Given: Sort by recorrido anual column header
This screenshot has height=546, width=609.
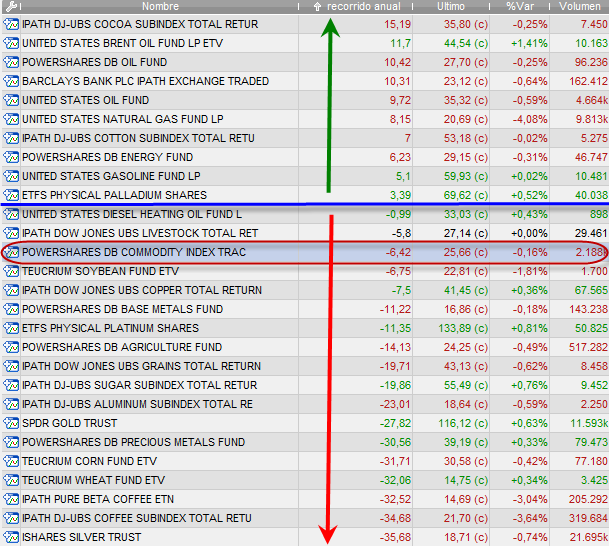Looking at the screenshot, I should point(364,7).
